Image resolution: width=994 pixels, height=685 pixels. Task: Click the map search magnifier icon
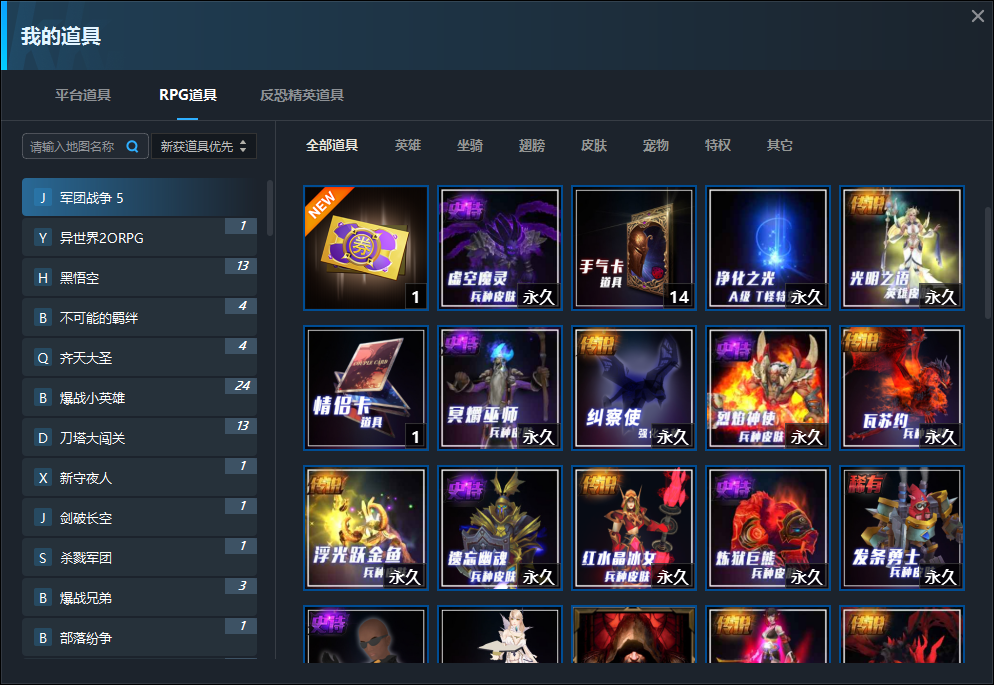point(132,146)
